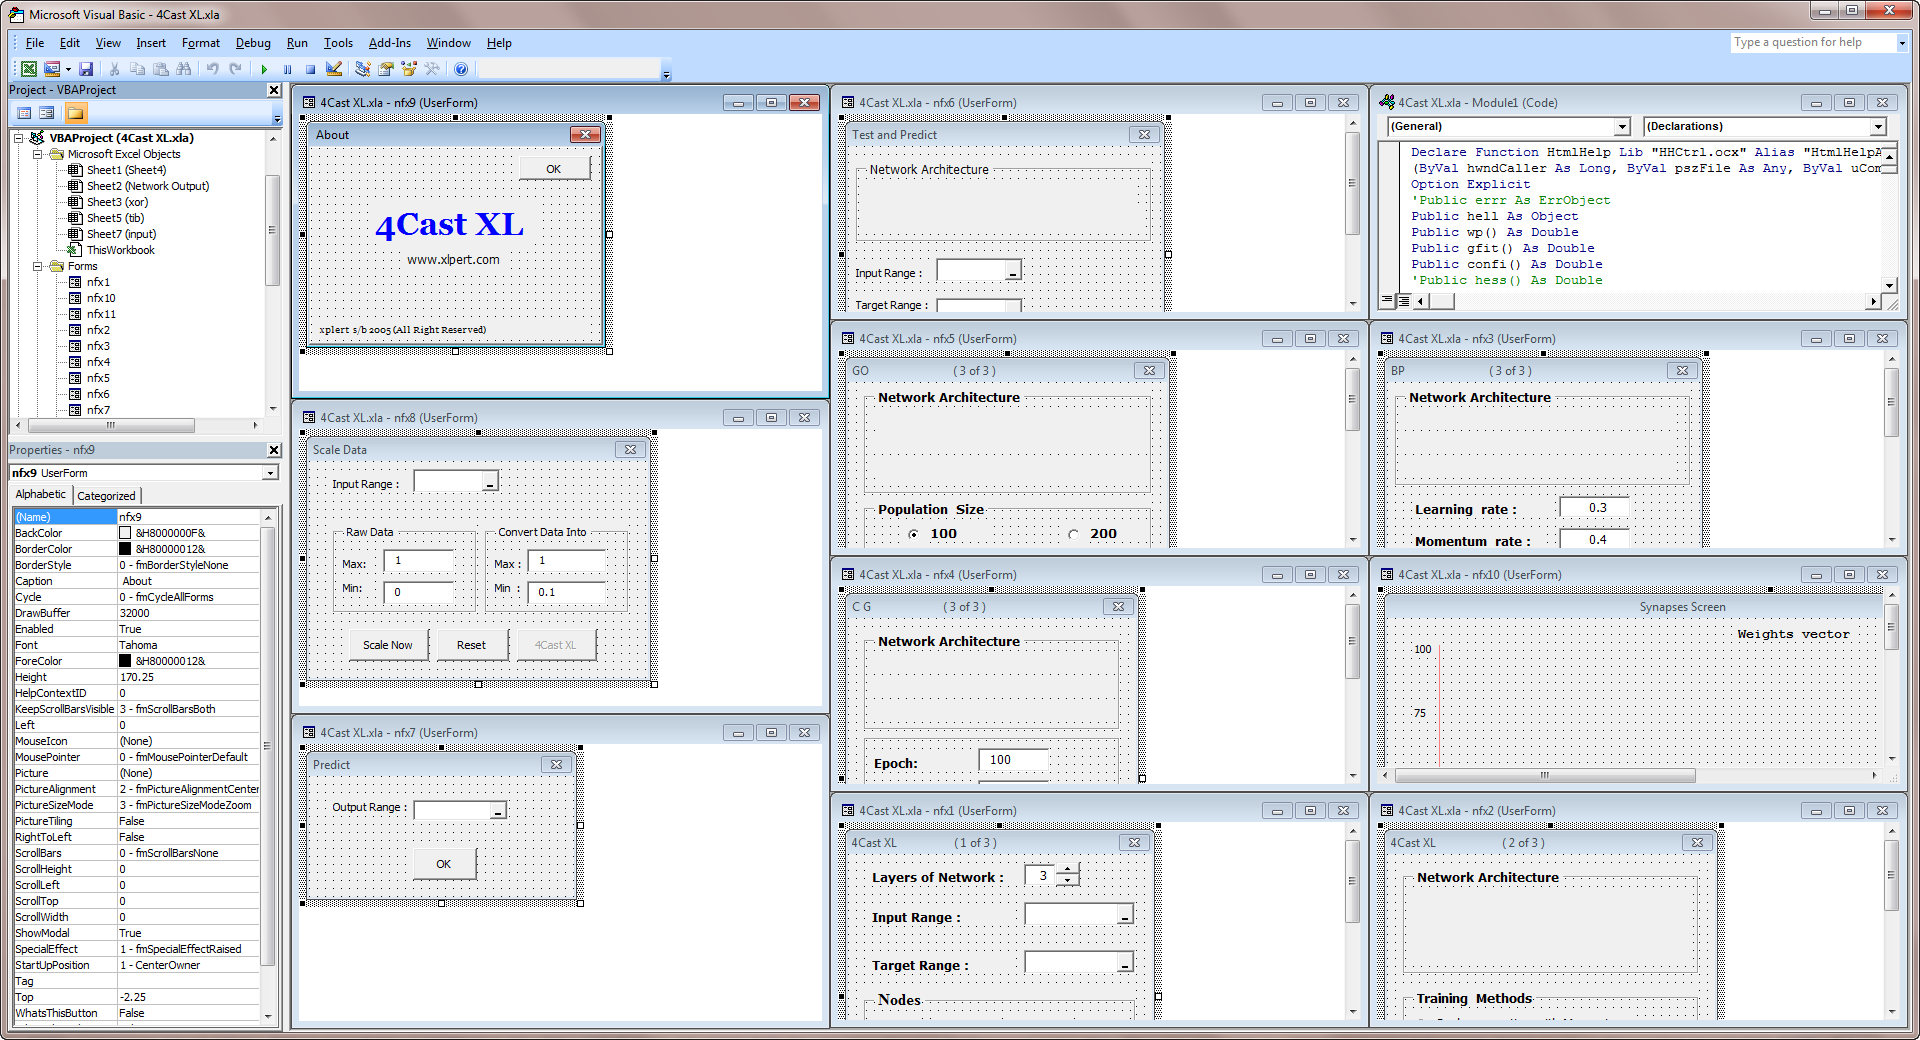Click the View Microsoft Excel toolbar icon

pyautogui.click(x=29, y=69)
